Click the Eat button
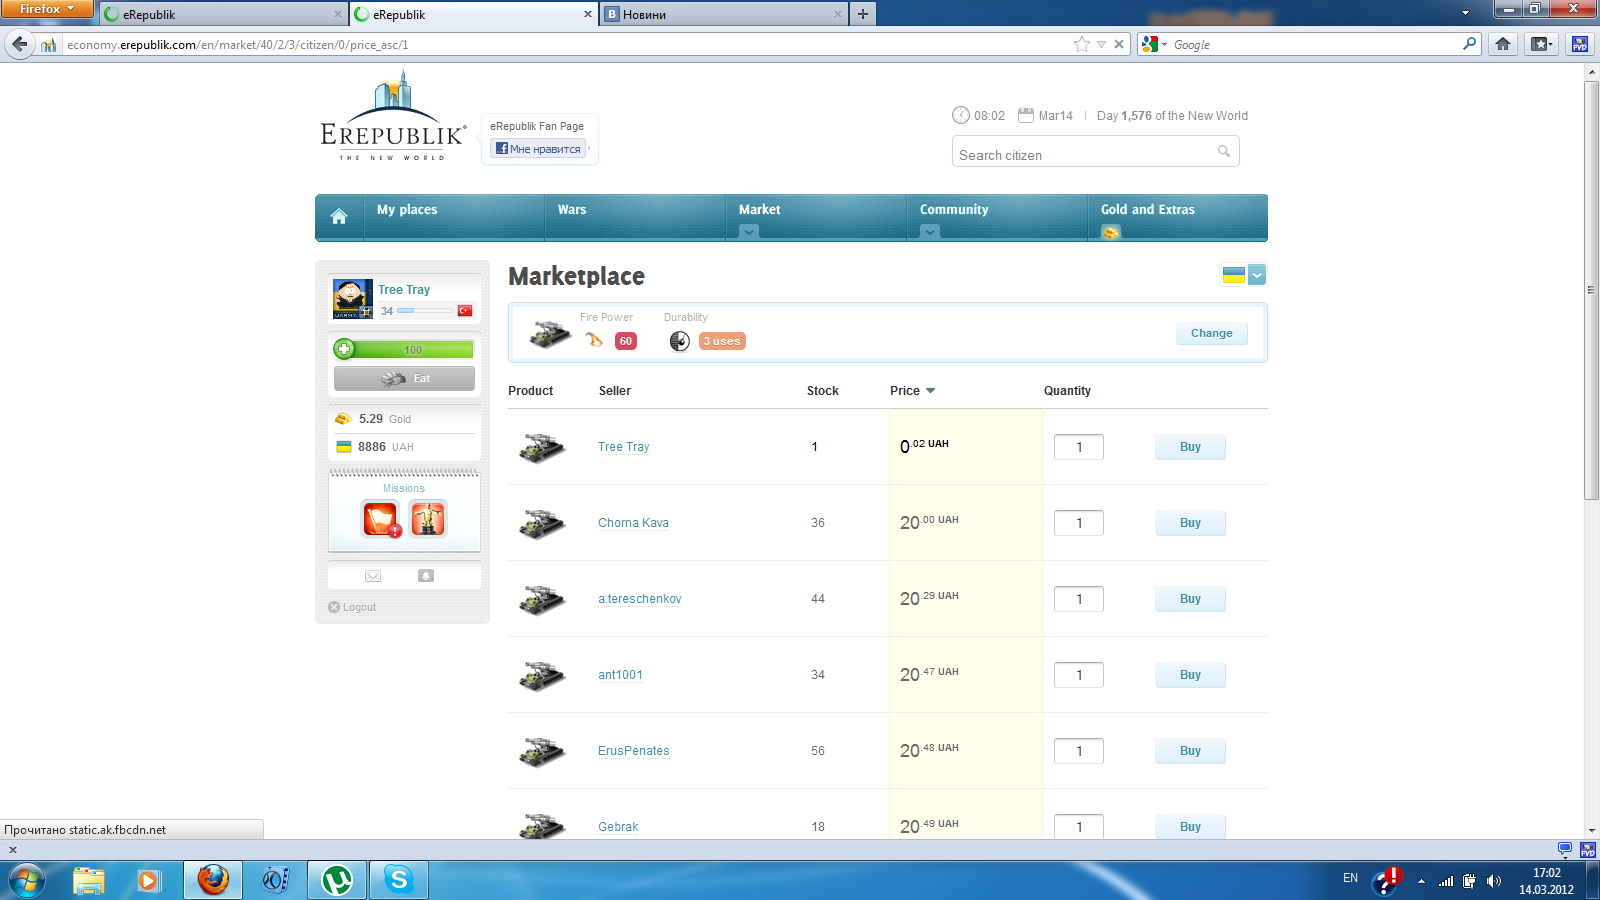The height and width of the screenshot is (900, 1600). pyautogui.click(x=404, y=378)
